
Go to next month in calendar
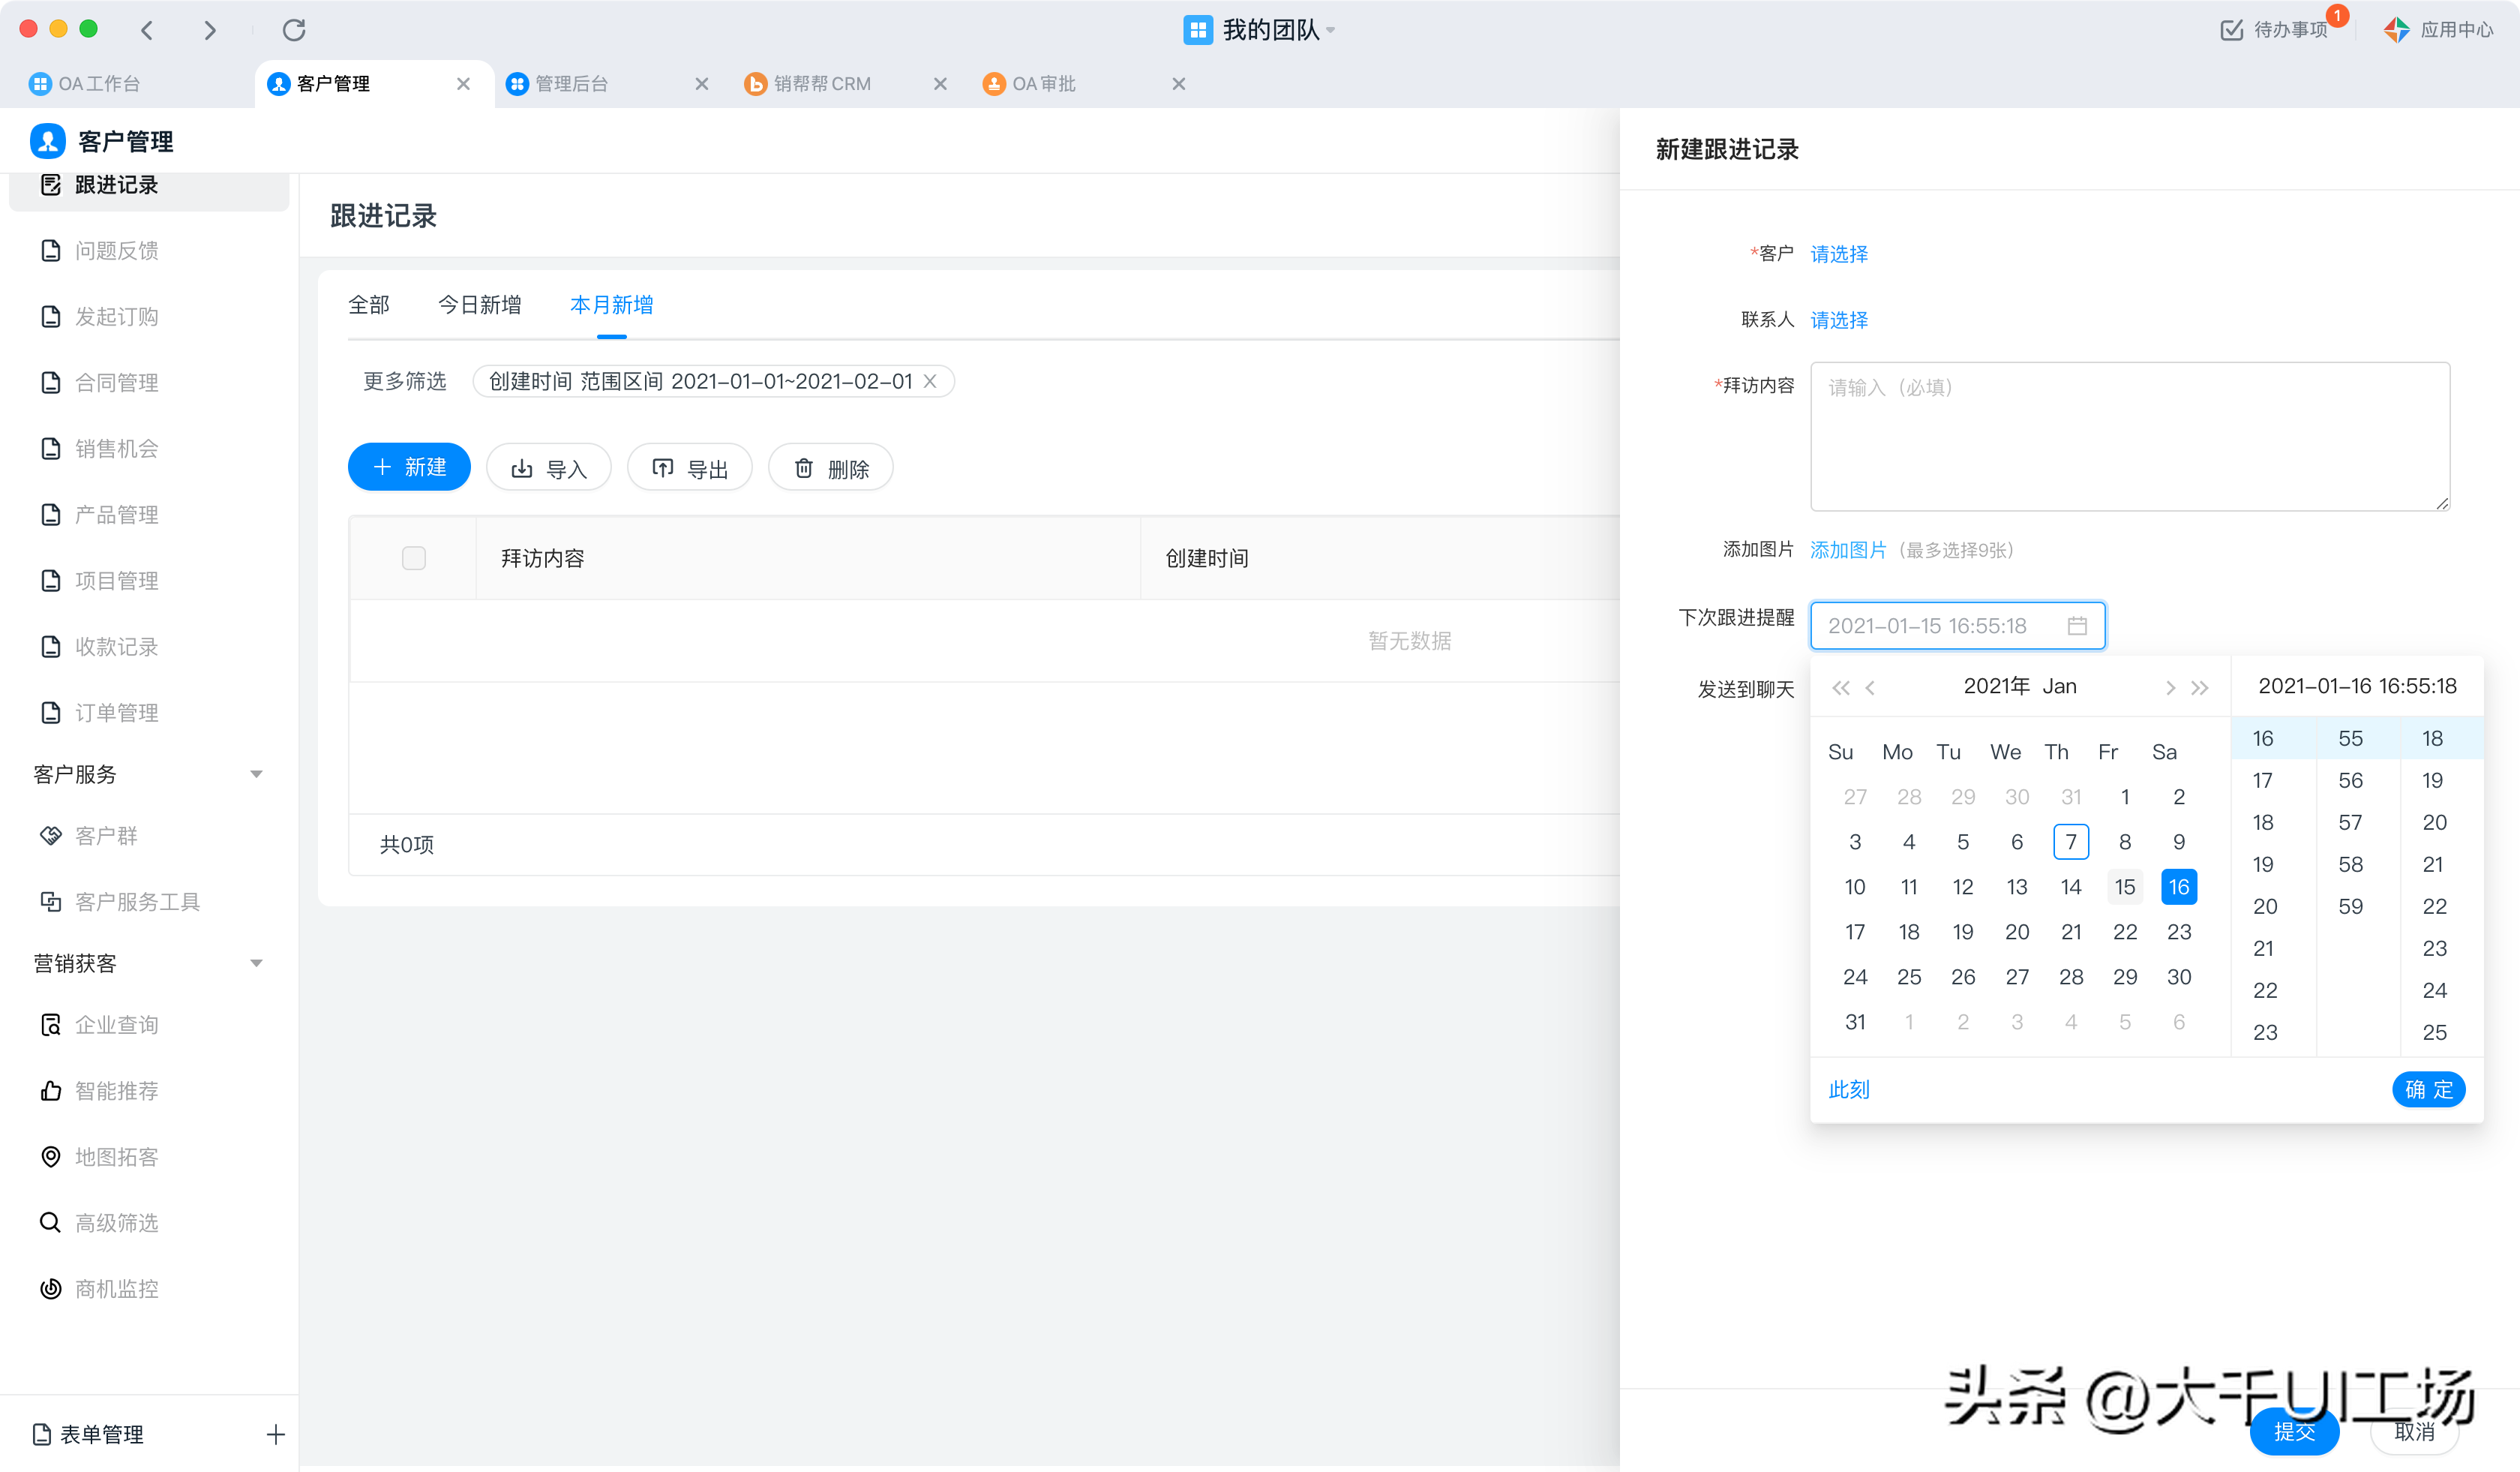pos(2169,687)
